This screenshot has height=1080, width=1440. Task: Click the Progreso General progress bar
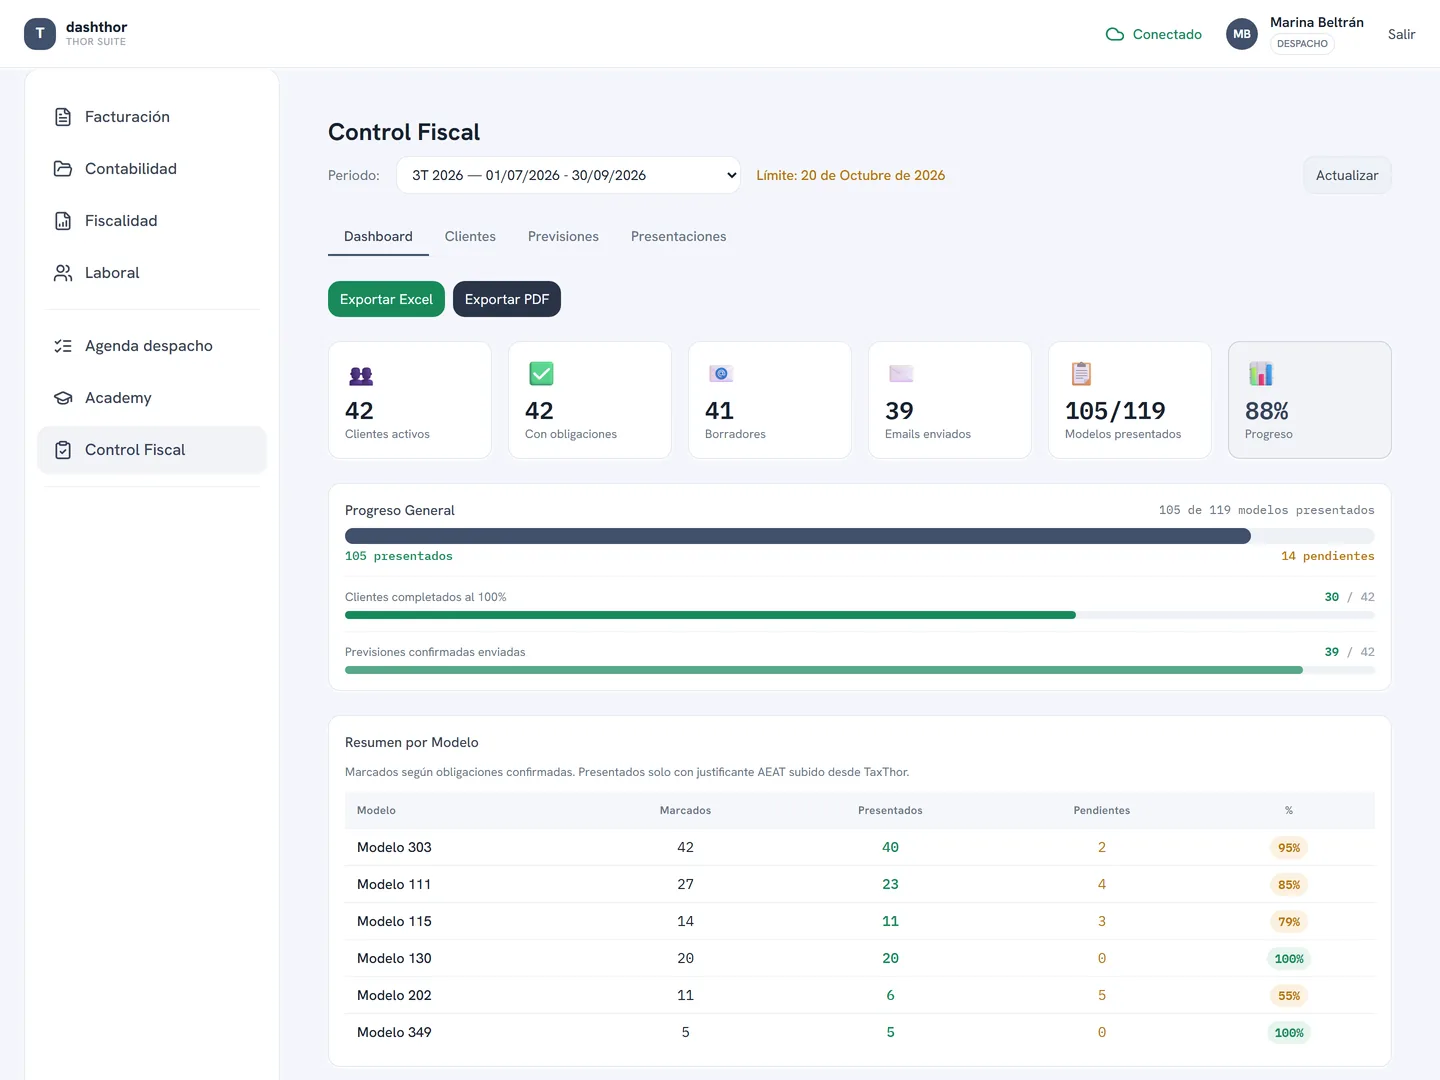860,536
